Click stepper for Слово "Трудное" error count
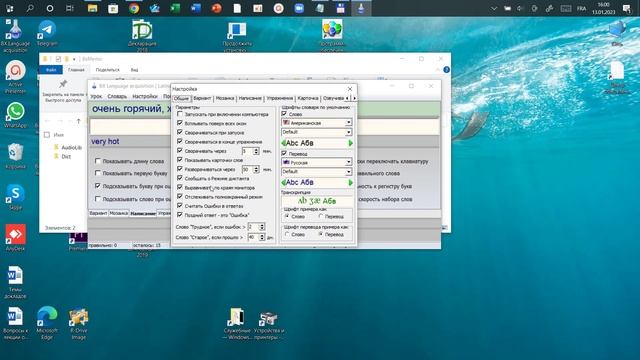The image size is (640, 360). pyautogui.click(x=262, y=227)
